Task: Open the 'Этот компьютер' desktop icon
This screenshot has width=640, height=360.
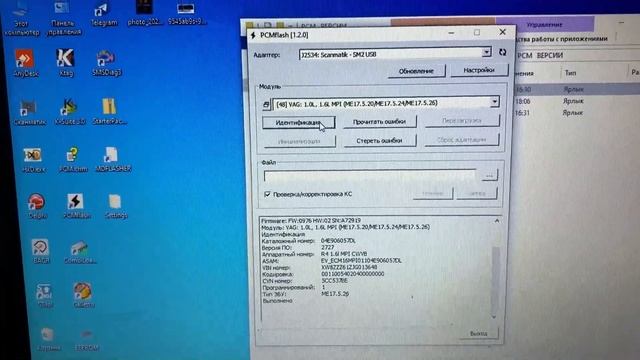Action: point(21,18)
